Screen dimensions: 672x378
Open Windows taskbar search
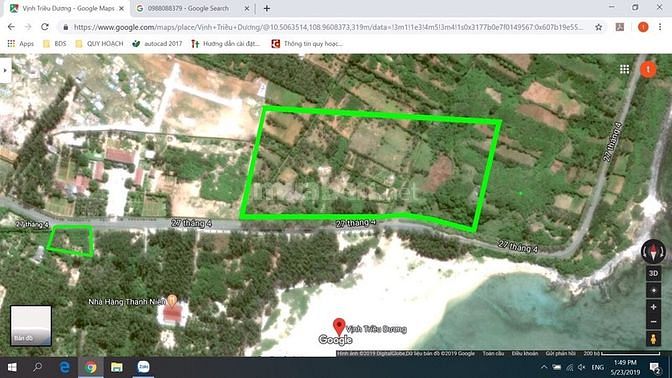[38, 367]
